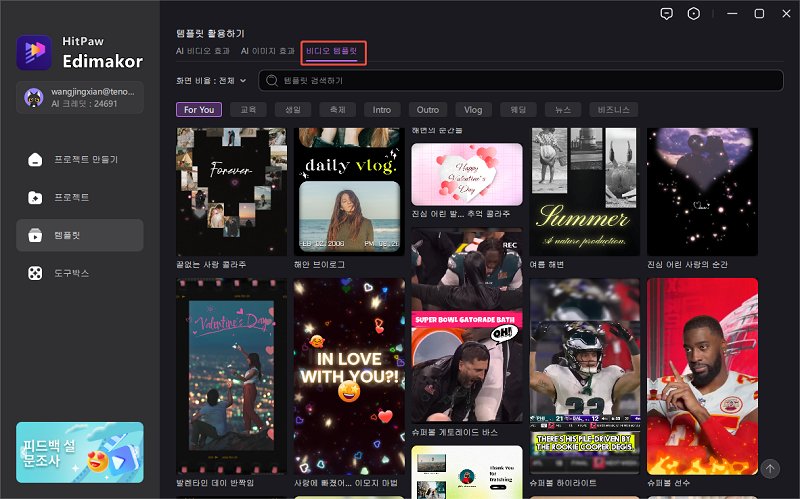Click the 여름 해변 template title

click(546, 264)
